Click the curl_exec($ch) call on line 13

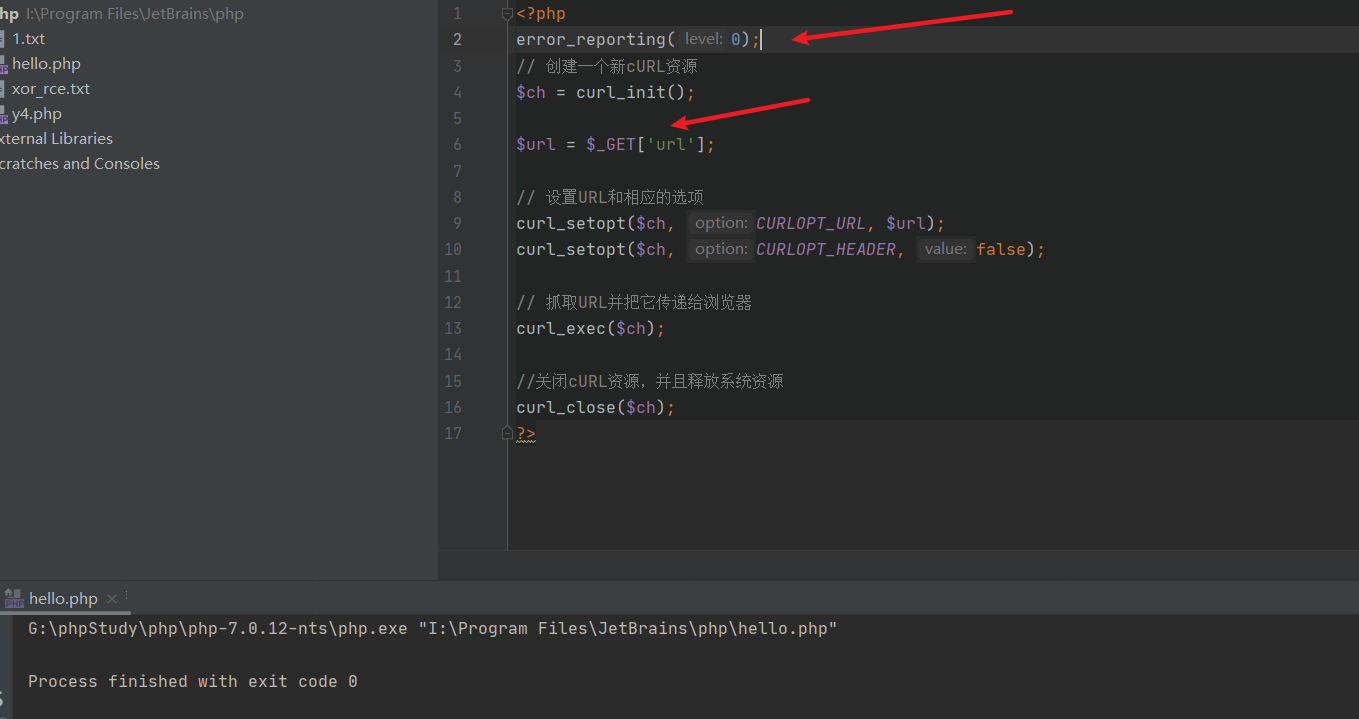click(x=586, y=328)
